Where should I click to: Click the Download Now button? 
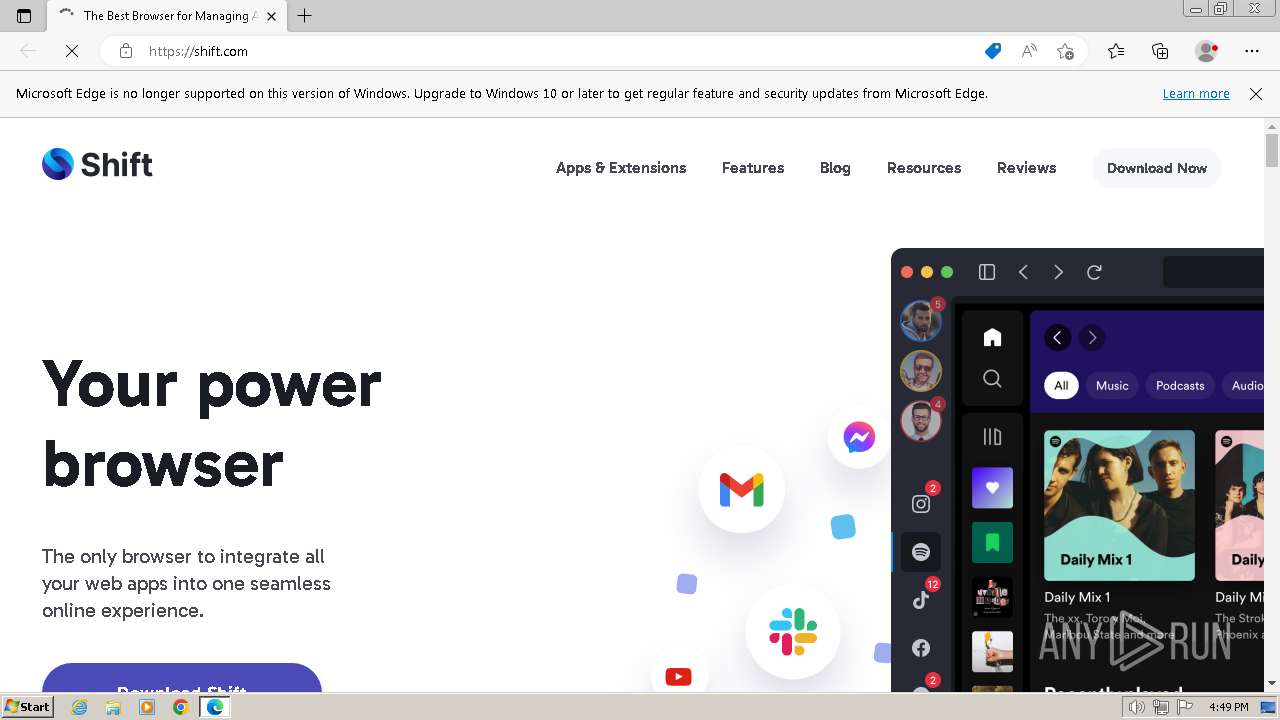tap(1157, 168)
